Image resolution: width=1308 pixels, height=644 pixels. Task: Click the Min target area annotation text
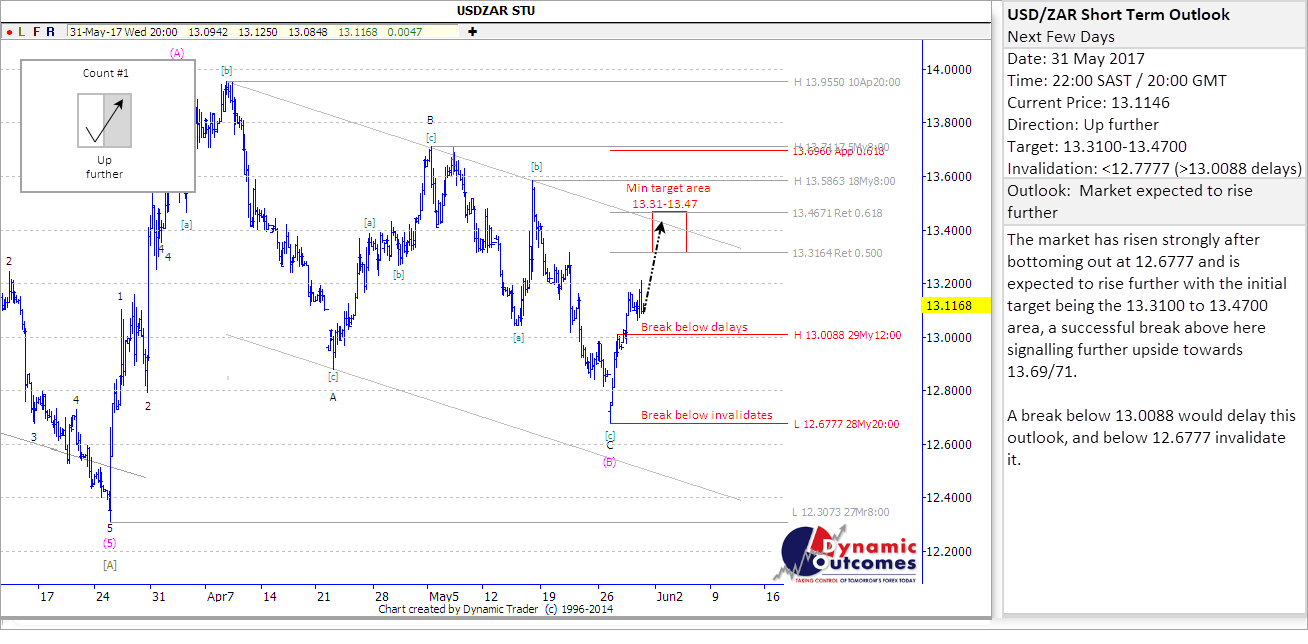(668, 188)
